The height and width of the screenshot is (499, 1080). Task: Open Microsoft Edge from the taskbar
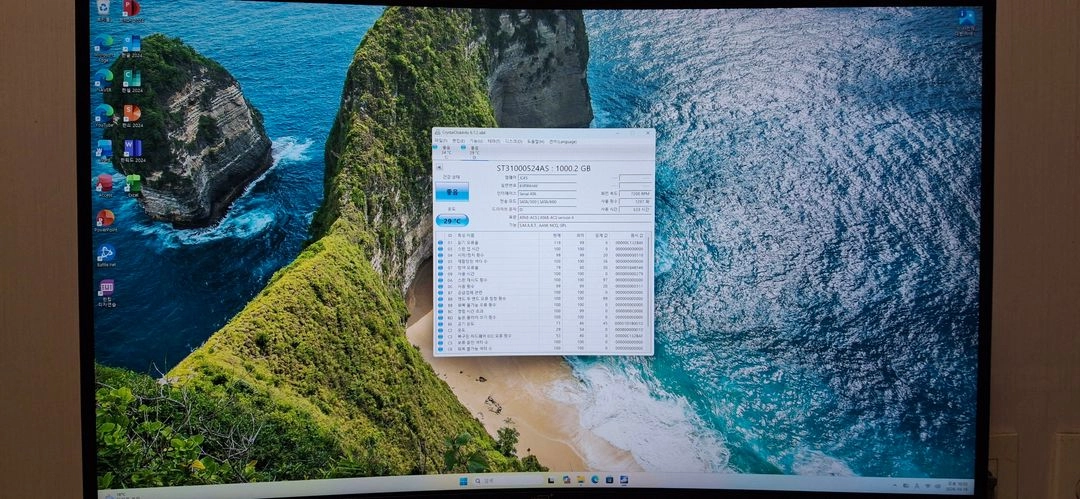(595, 480)
